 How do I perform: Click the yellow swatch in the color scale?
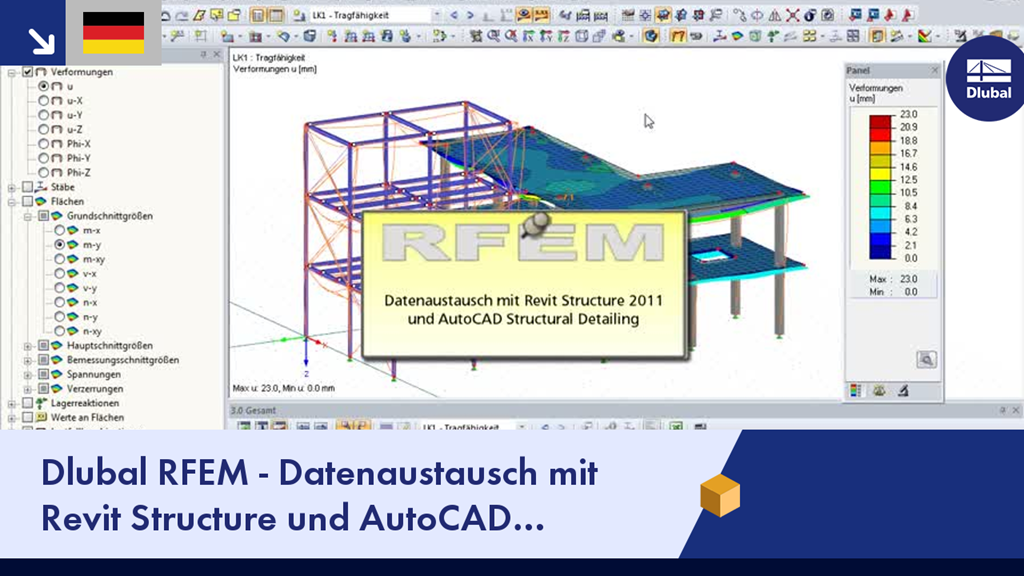click(880, 174)
